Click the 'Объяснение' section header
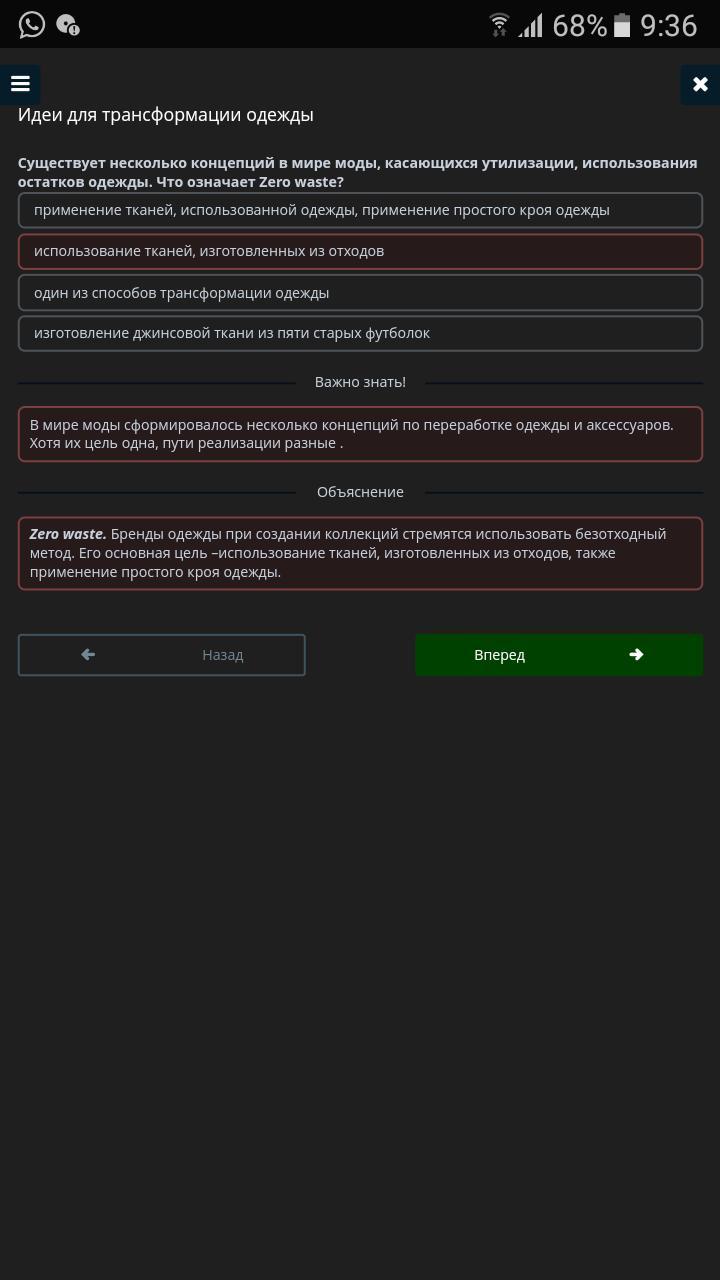Viewport: 720px width, 1280px height. 360,492
